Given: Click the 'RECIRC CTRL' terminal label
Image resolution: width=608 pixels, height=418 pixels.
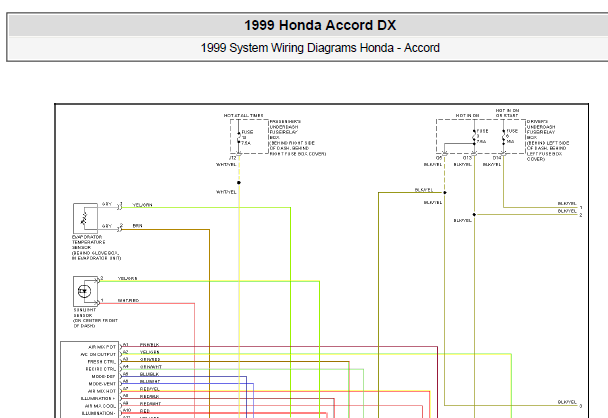Looking at the screenshot, I should point(101,369).
